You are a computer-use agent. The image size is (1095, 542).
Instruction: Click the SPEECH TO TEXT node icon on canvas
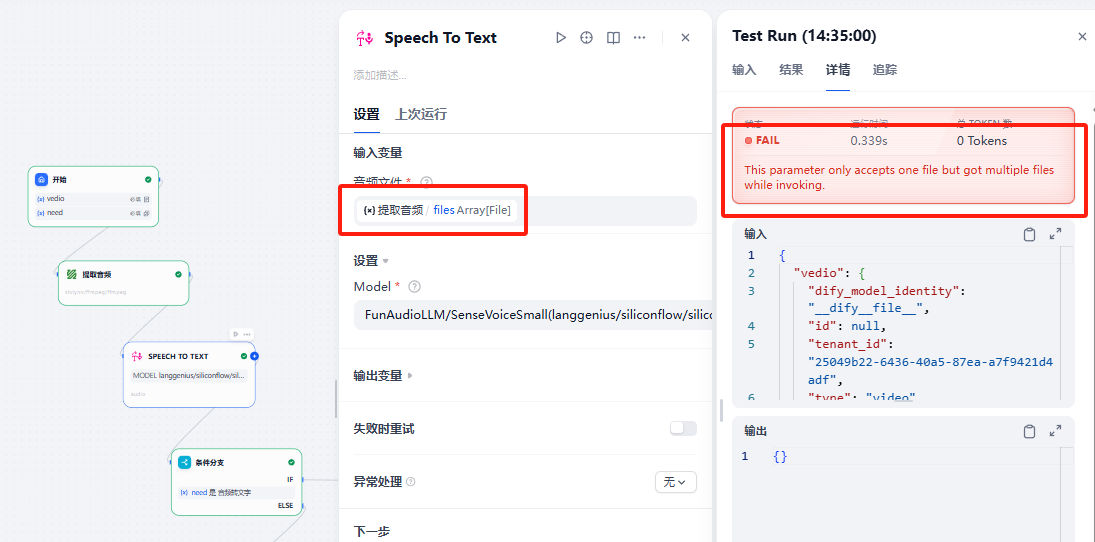137,356
